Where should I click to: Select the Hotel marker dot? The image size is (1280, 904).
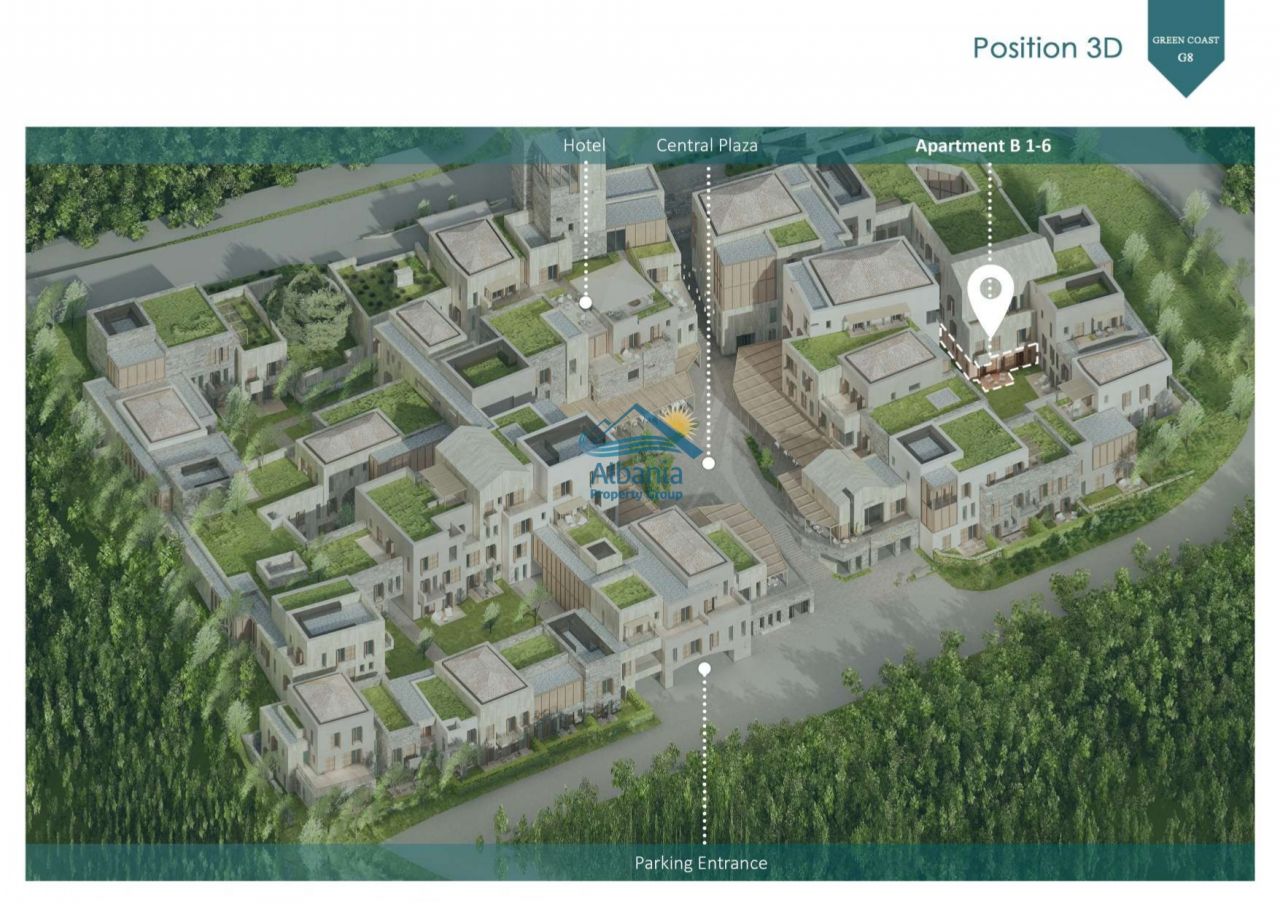pyautogui.click(x=585, y=302)
